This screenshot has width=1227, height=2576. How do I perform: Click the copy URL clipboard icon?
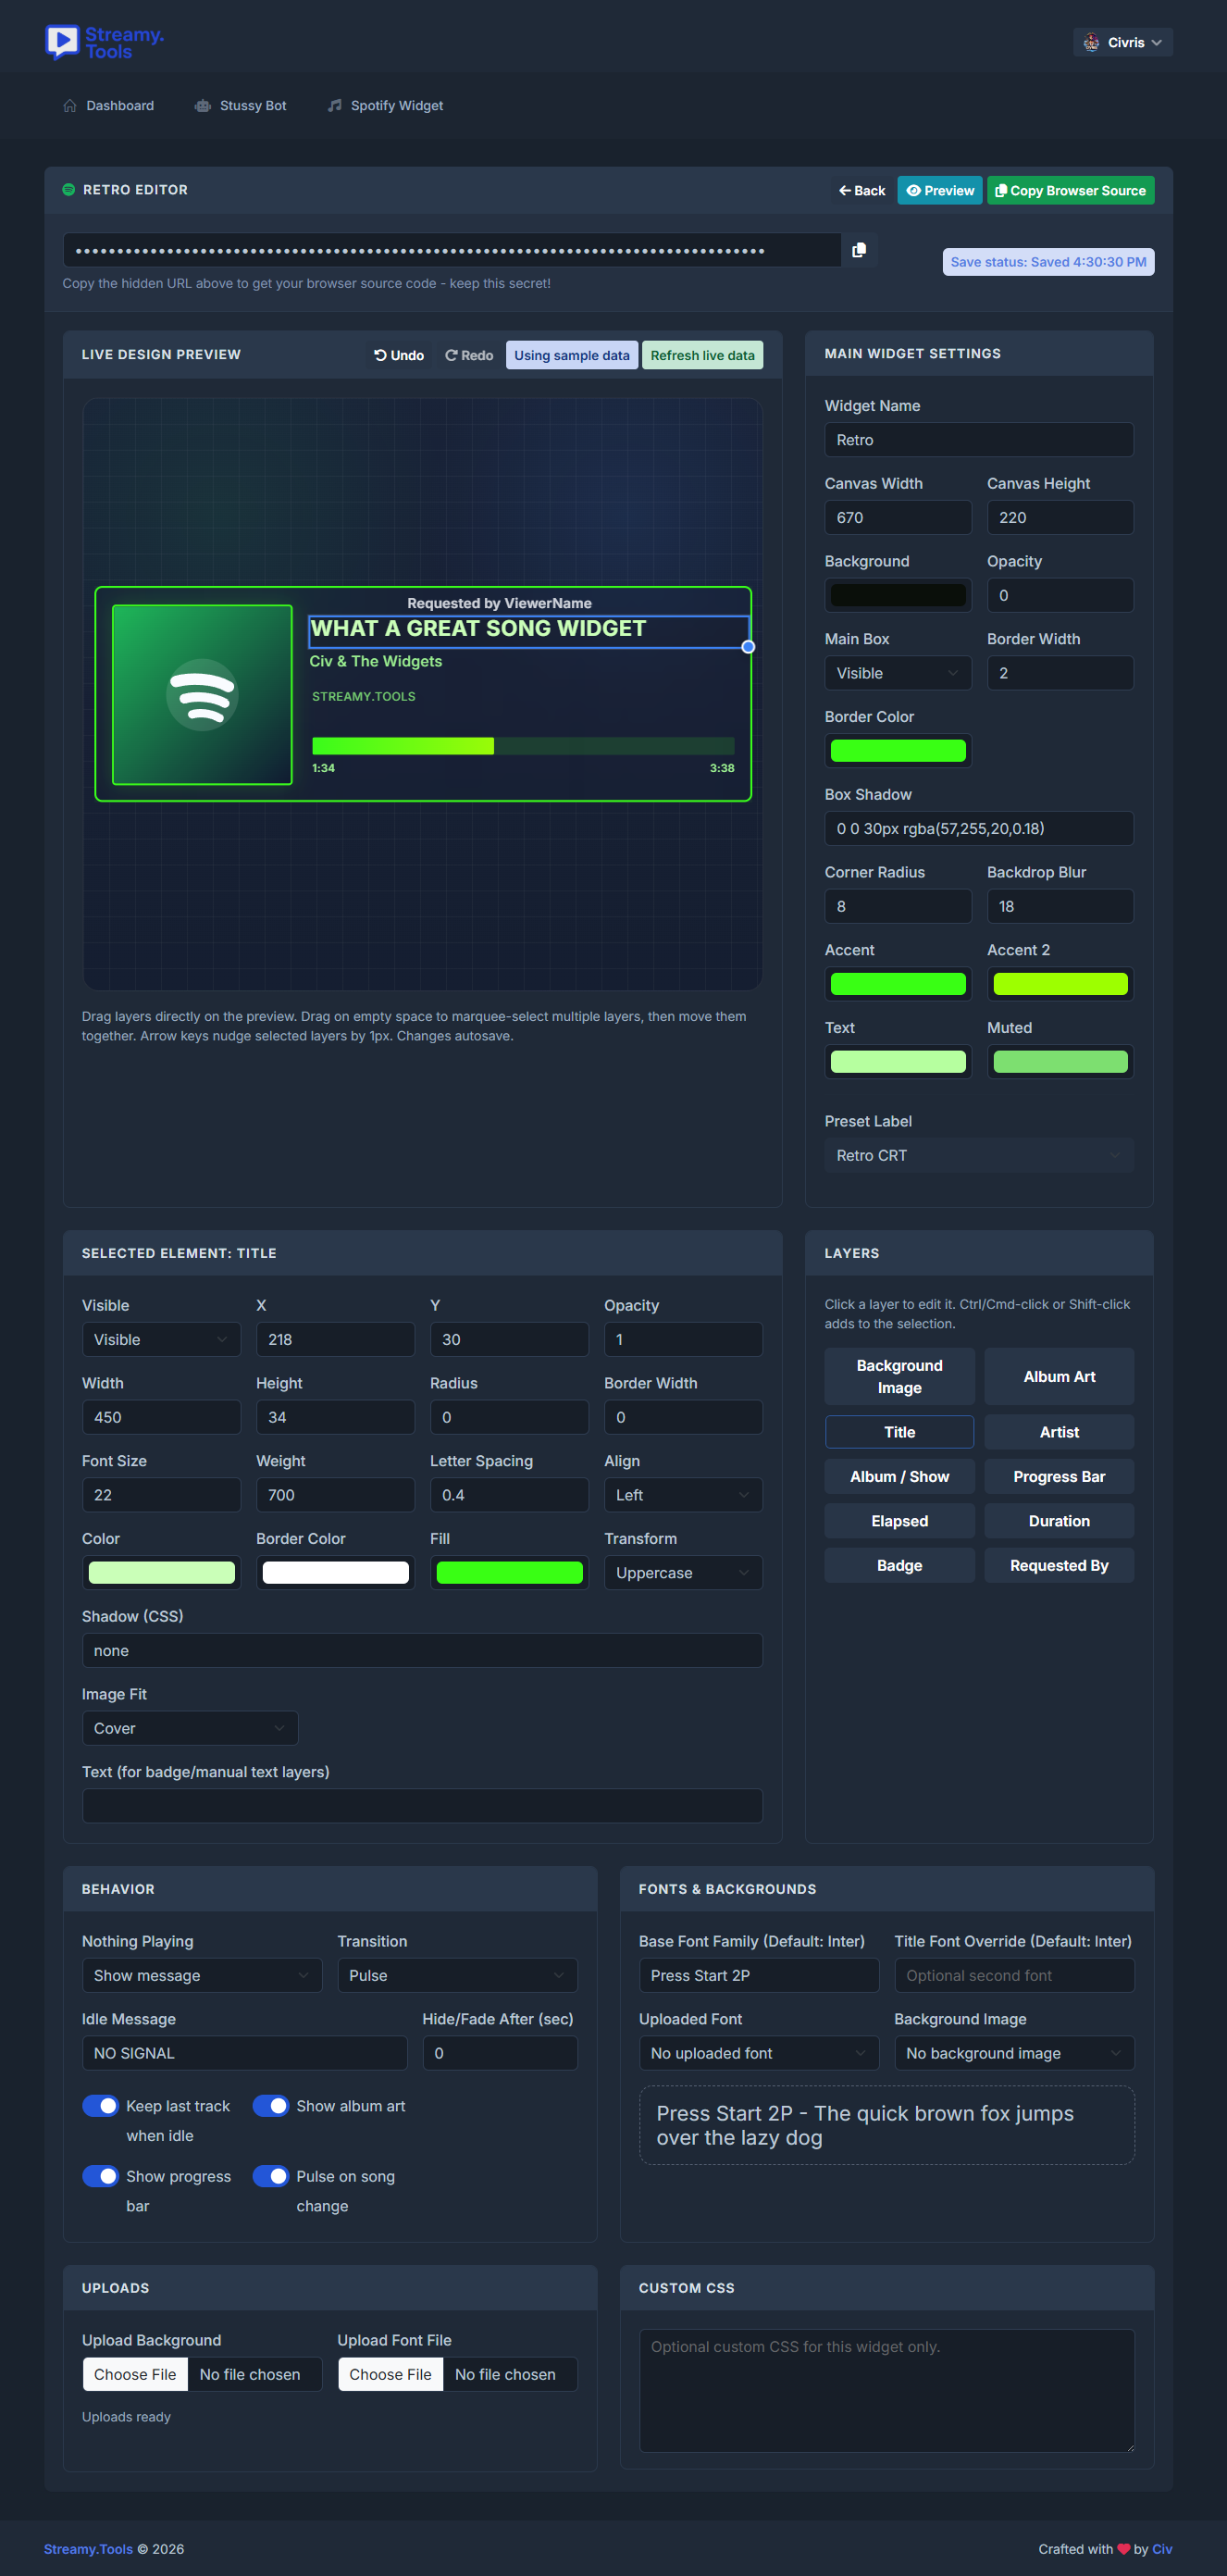(858, 250)
